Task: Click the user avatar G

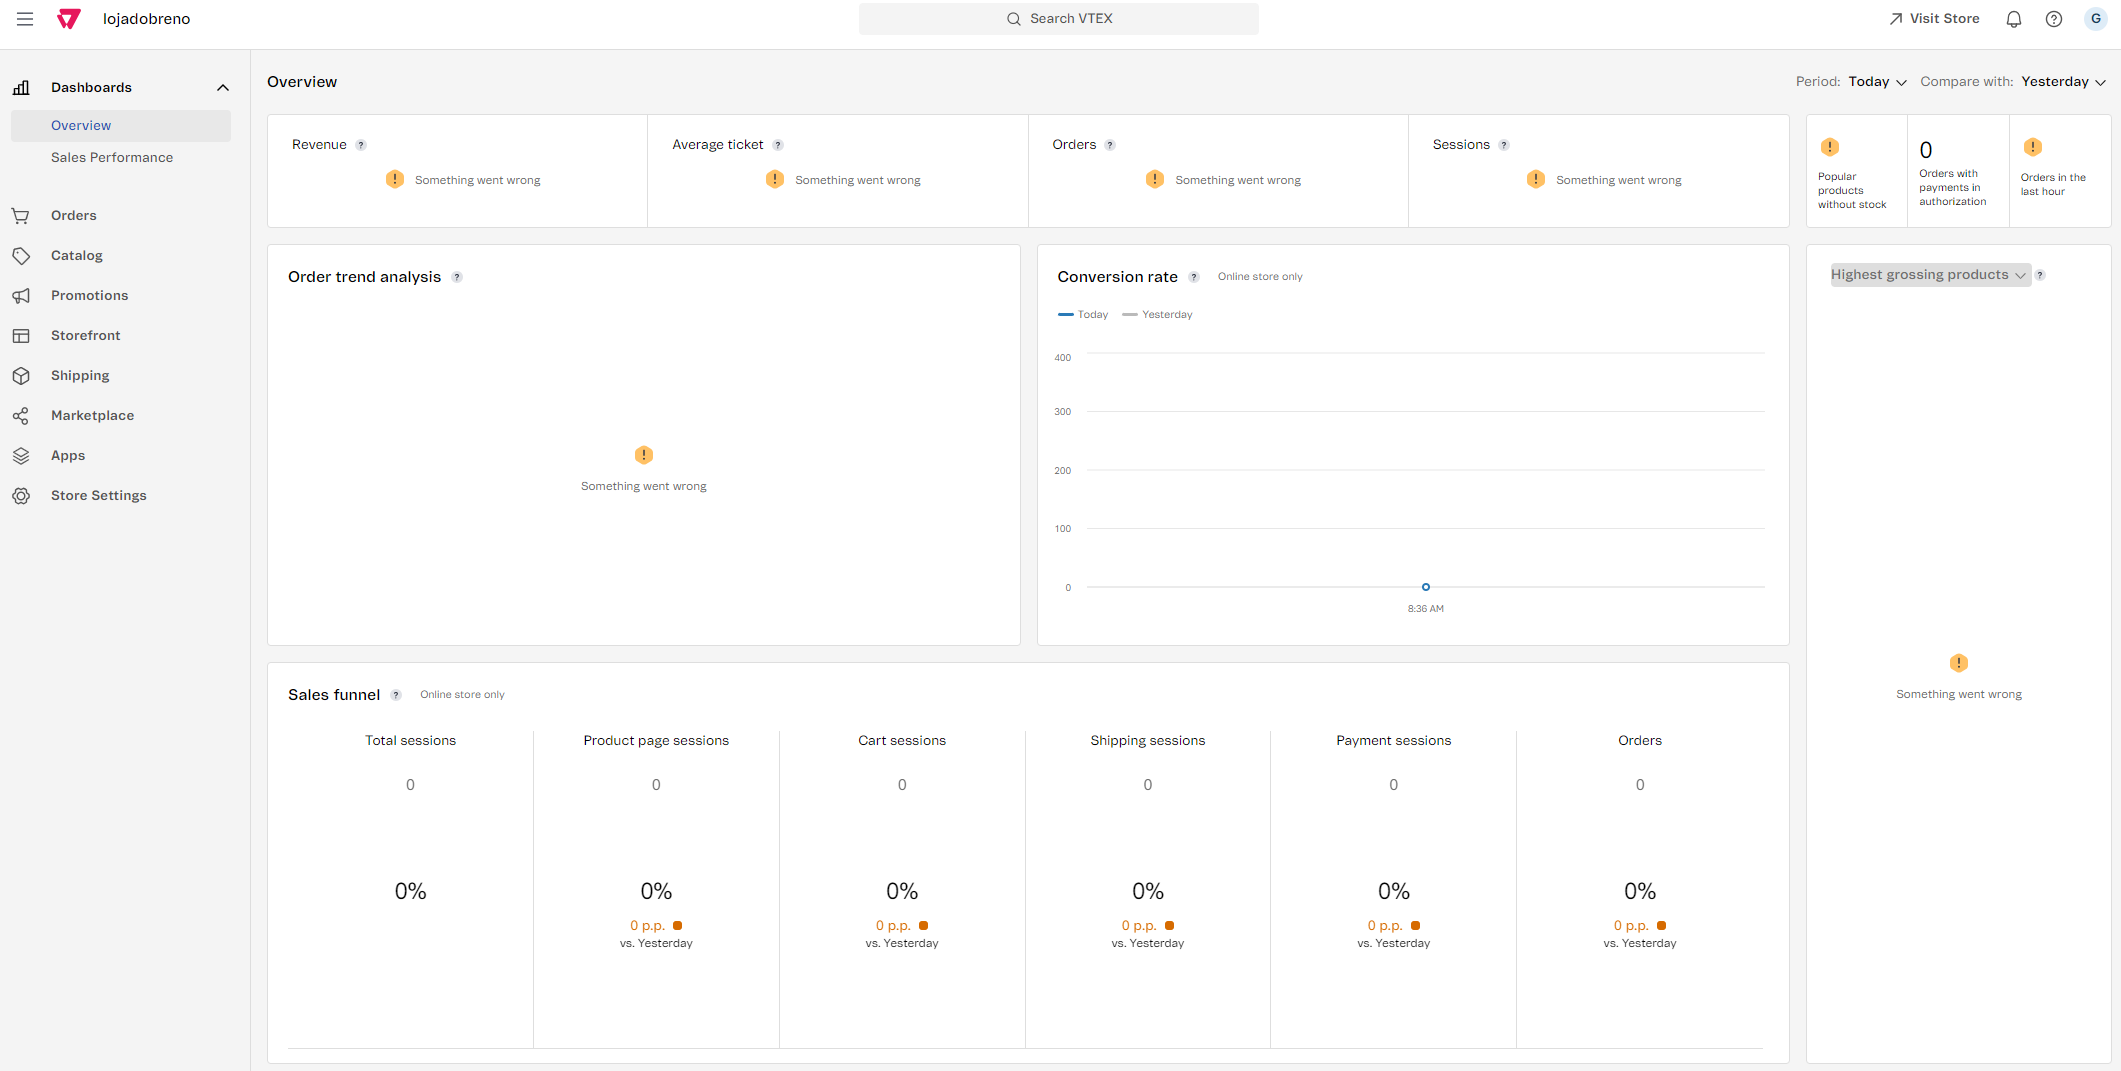Action: click(2095, 19)
